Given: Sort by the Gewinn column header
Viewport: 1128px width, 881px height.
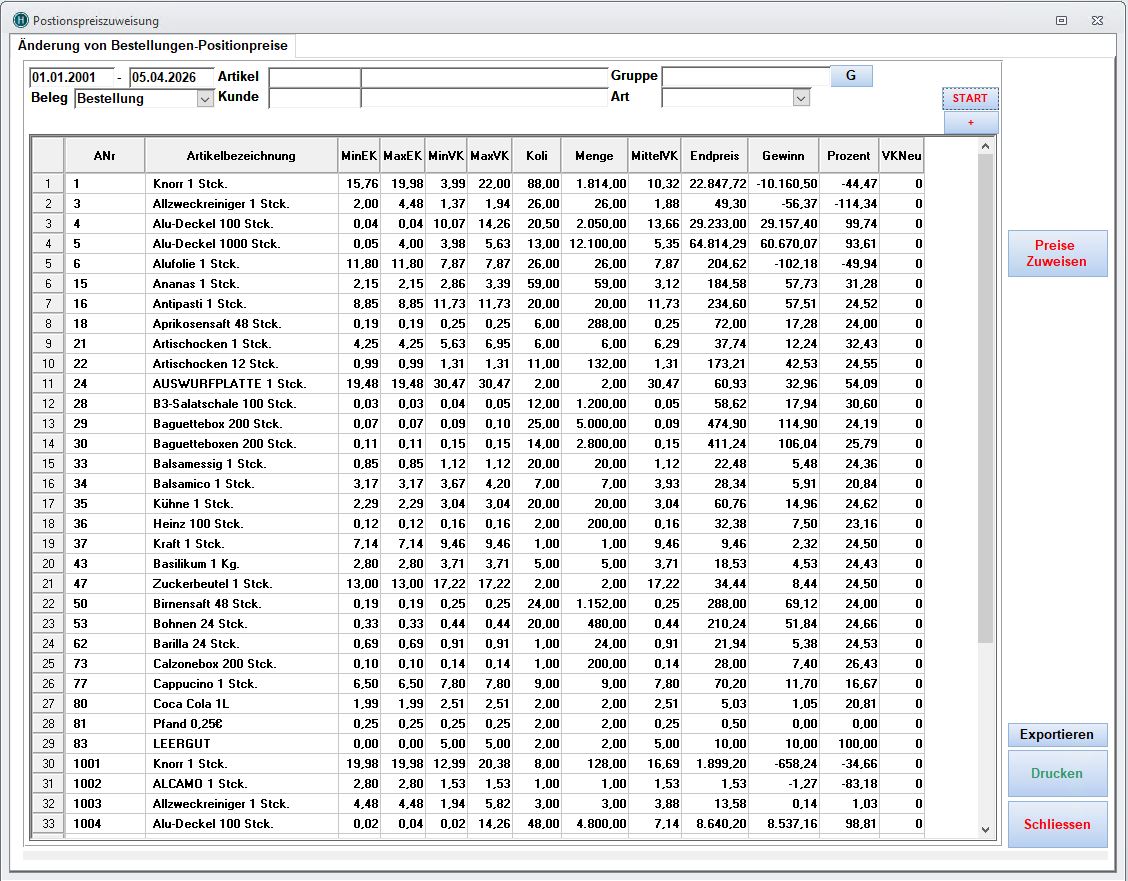Looking at the screenshot, I should click(783, 155).
